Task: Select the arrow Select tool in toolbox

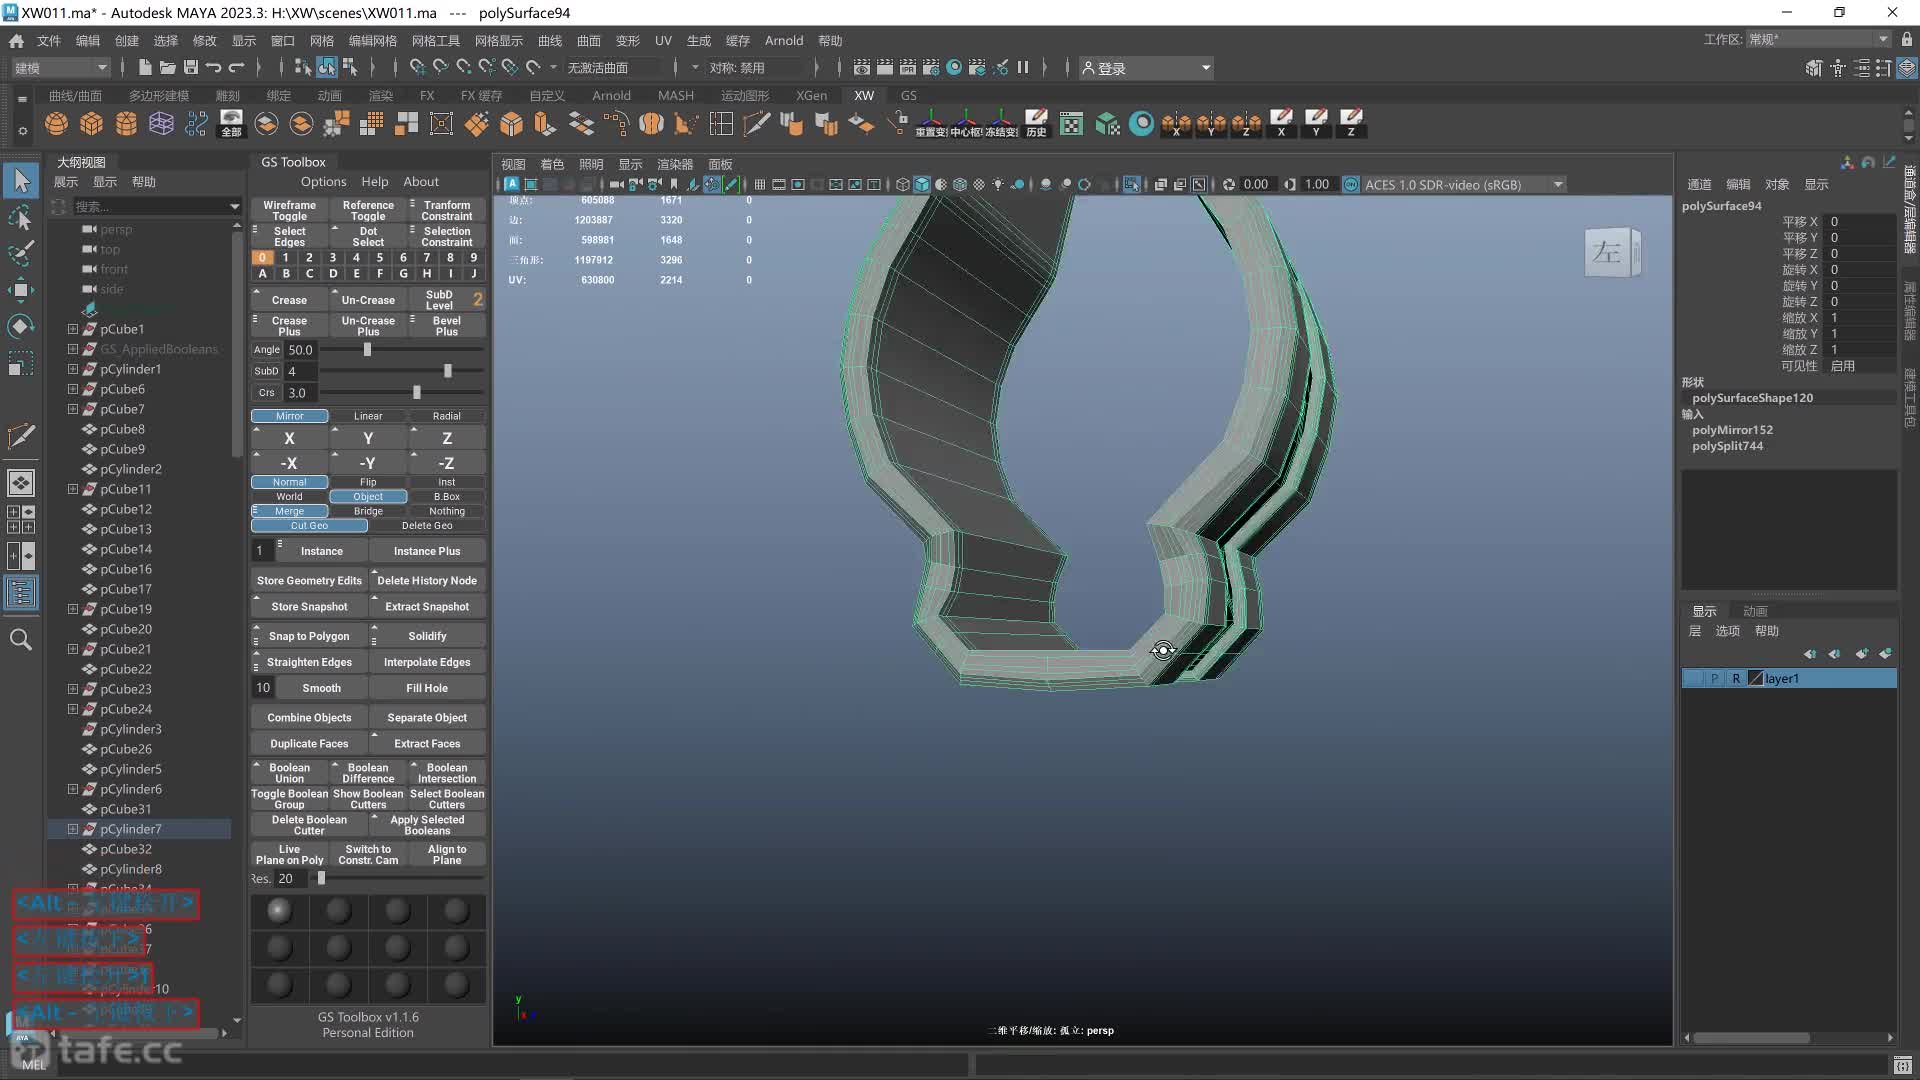Action: pos(21,181)
